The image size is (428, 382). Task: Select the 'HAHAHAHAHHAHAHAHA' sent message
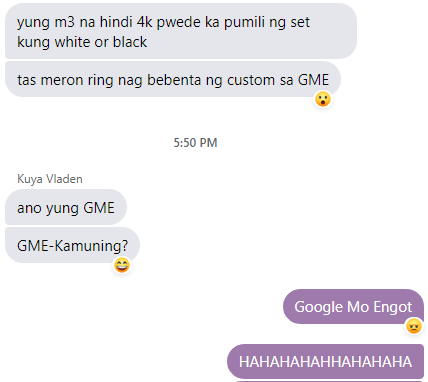click(325, 361)
